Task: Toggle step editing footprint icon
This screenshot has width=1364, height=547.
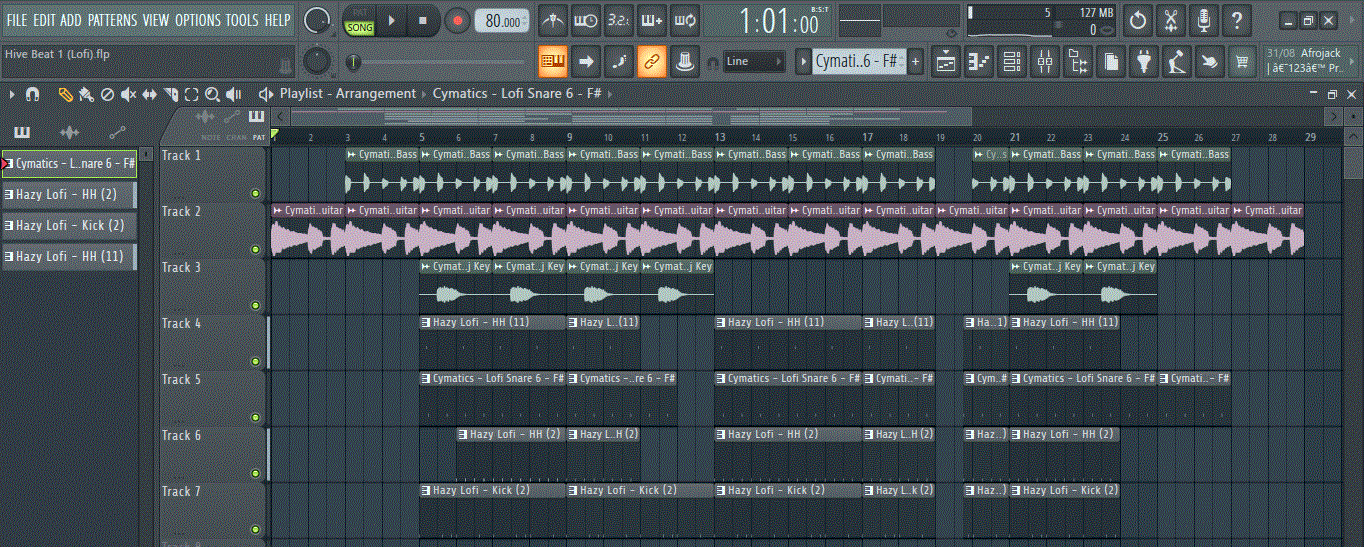Action: point(619,61)
